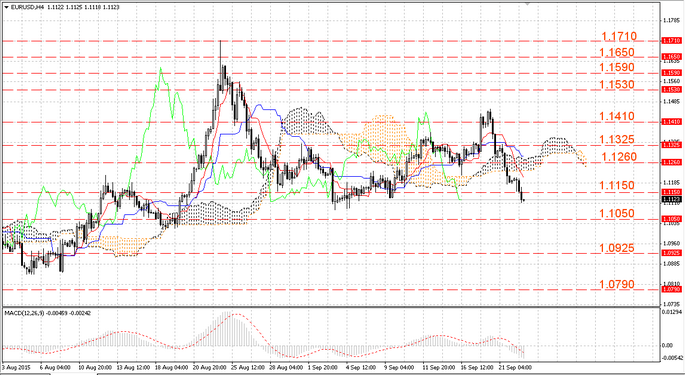The image size is (685, 375).
Task: Click the 18 Aug 04:00 time label
Action: click(x=172, y=368)
